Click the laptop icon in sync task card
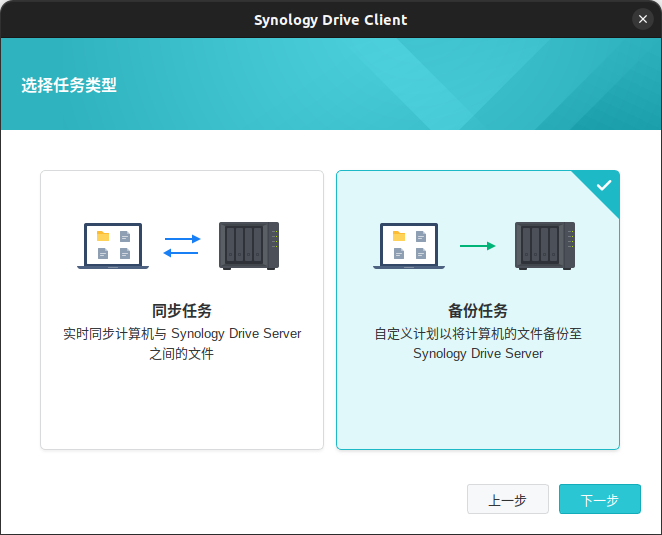662x535 pixels. 113,246
